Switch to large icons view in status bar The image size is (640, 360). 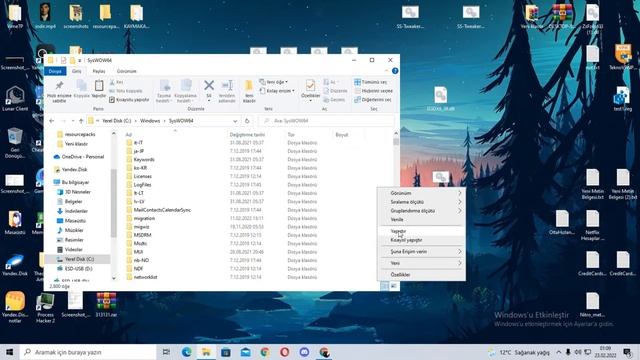coord(393,286)
